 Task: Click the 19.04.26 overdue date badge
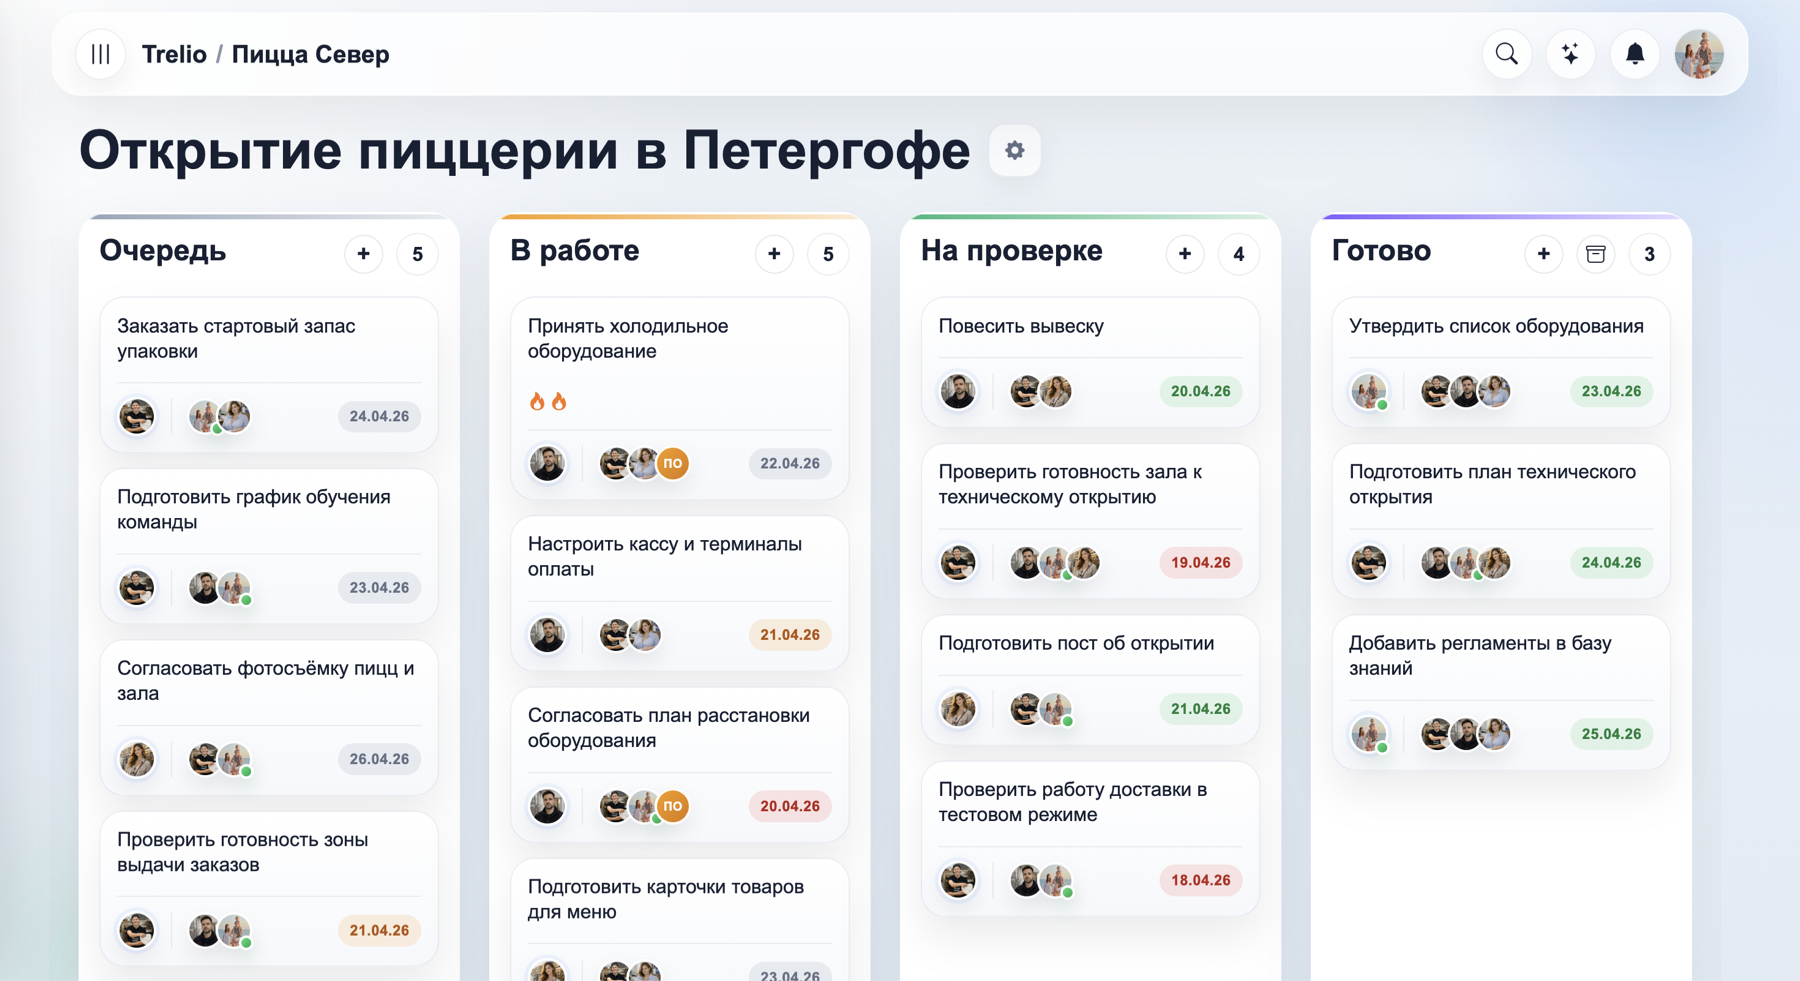pyautogui.click(x=1200, y=563)
